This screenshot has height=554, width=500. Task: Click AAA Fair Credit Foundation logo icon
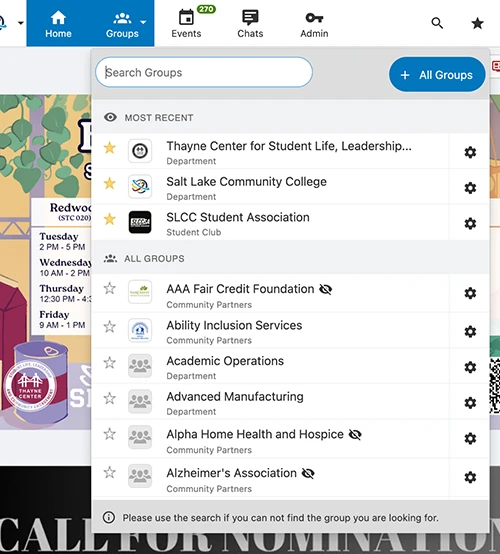click(x=140, y=292)
